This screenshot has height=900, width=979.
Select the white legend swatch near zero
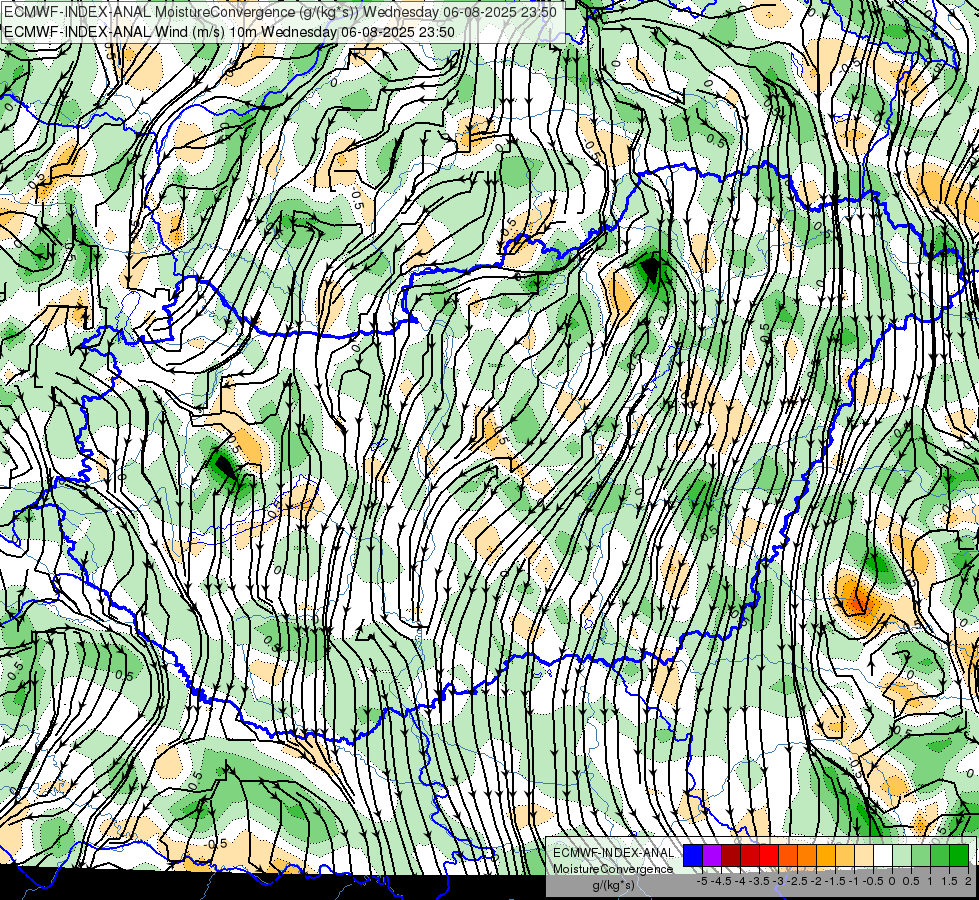883,855
